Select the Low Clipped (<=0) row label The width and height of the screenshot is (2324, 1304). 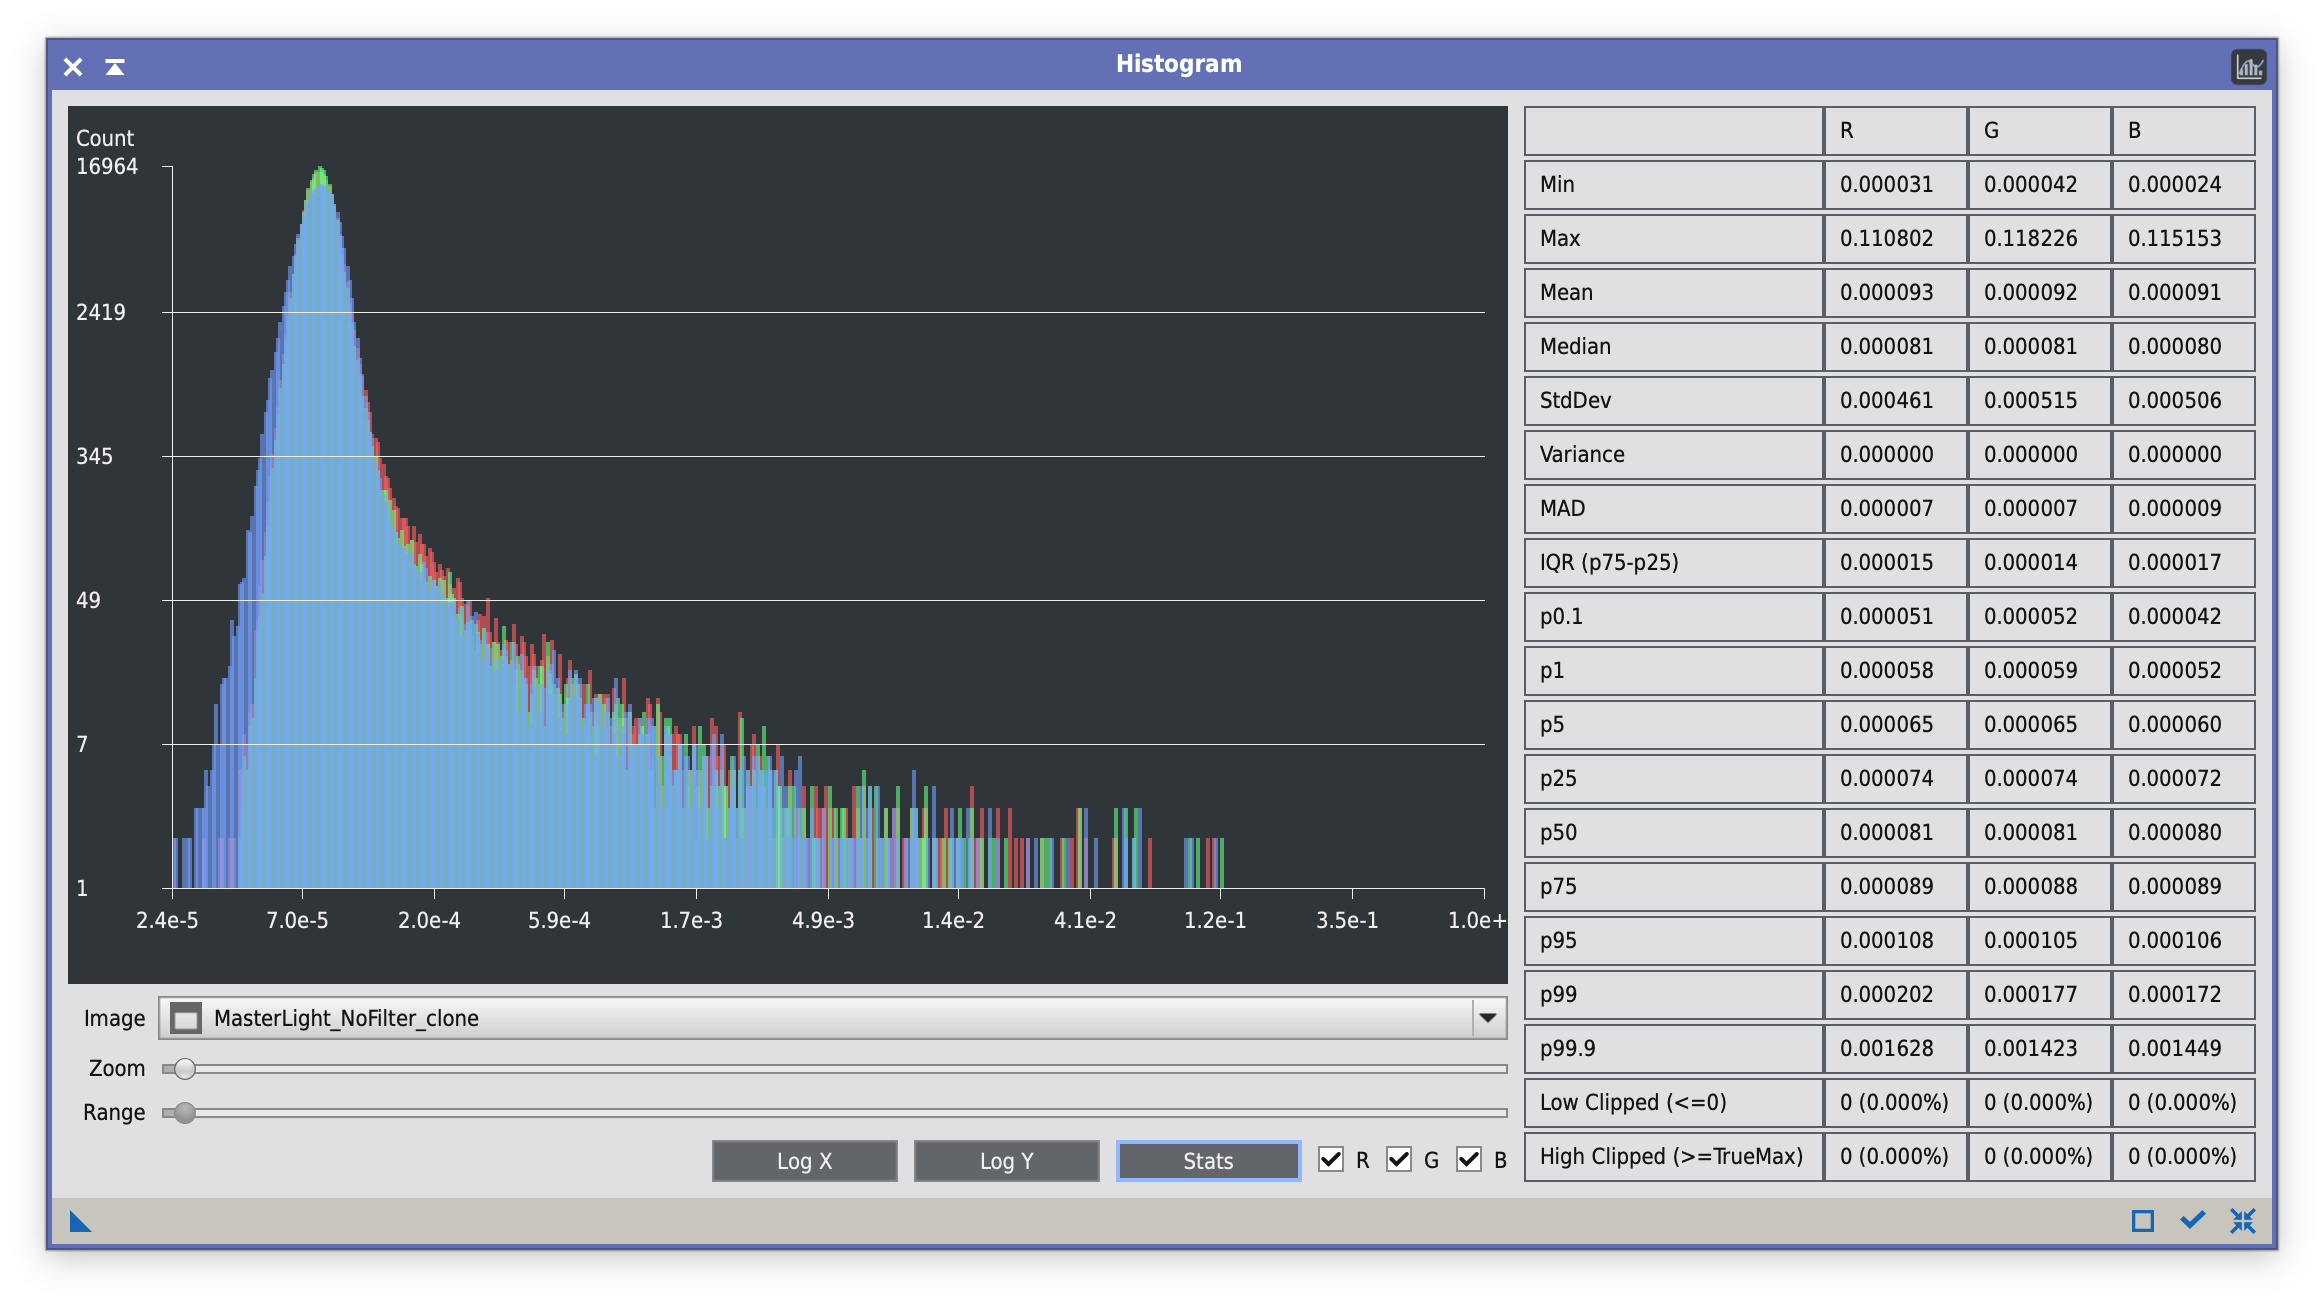click(1673, 1103)
